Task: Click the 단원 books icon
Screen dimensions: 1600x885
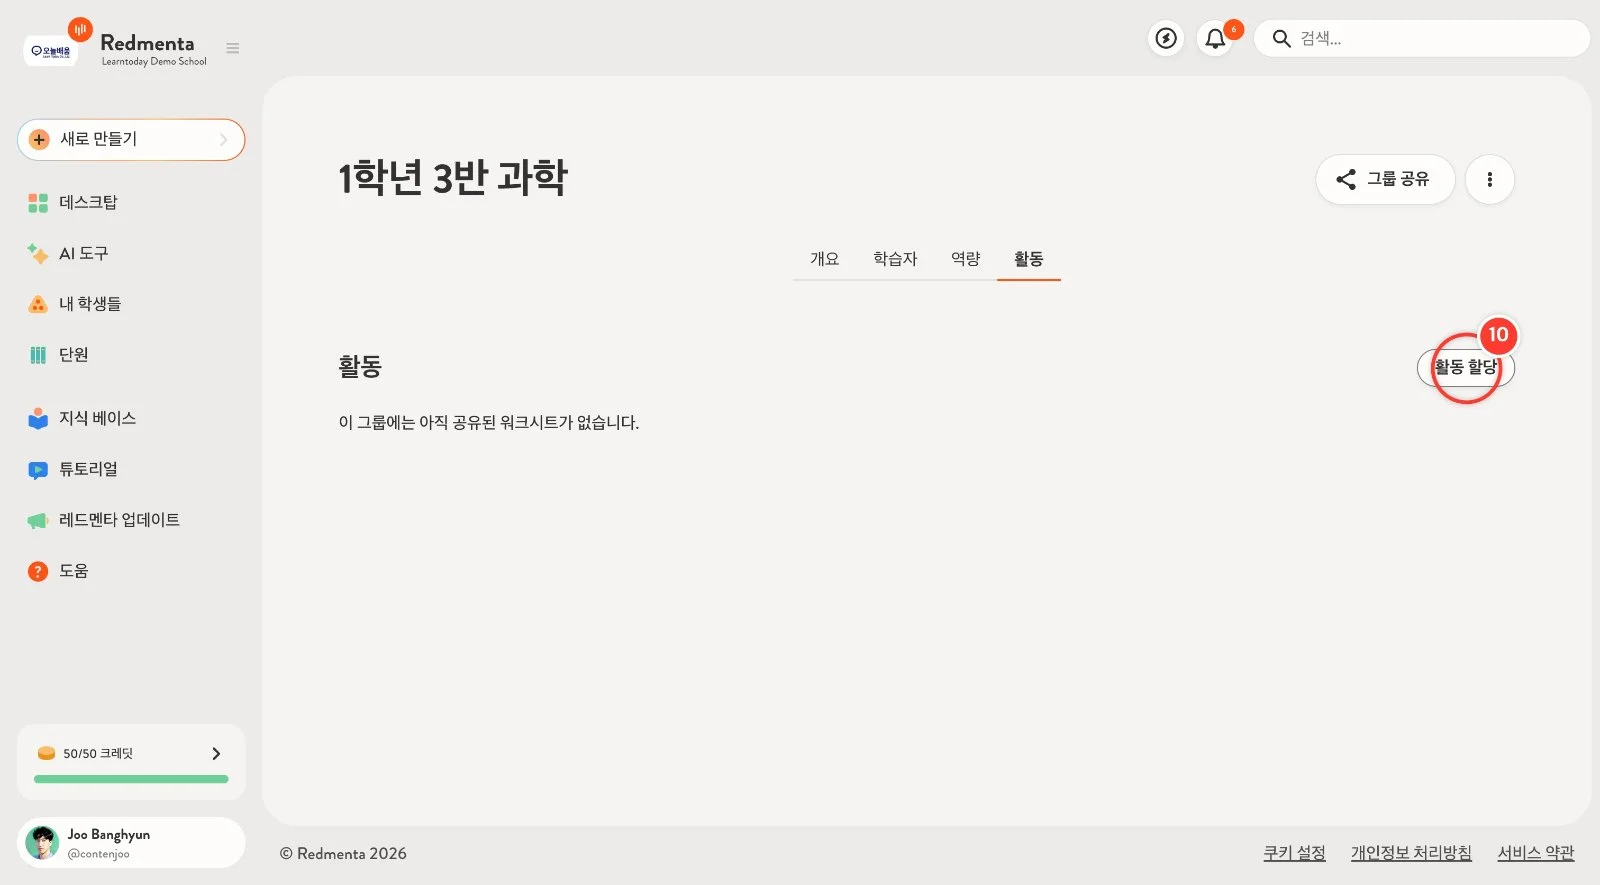Action: pyautogui.click(x=38, y=355)
